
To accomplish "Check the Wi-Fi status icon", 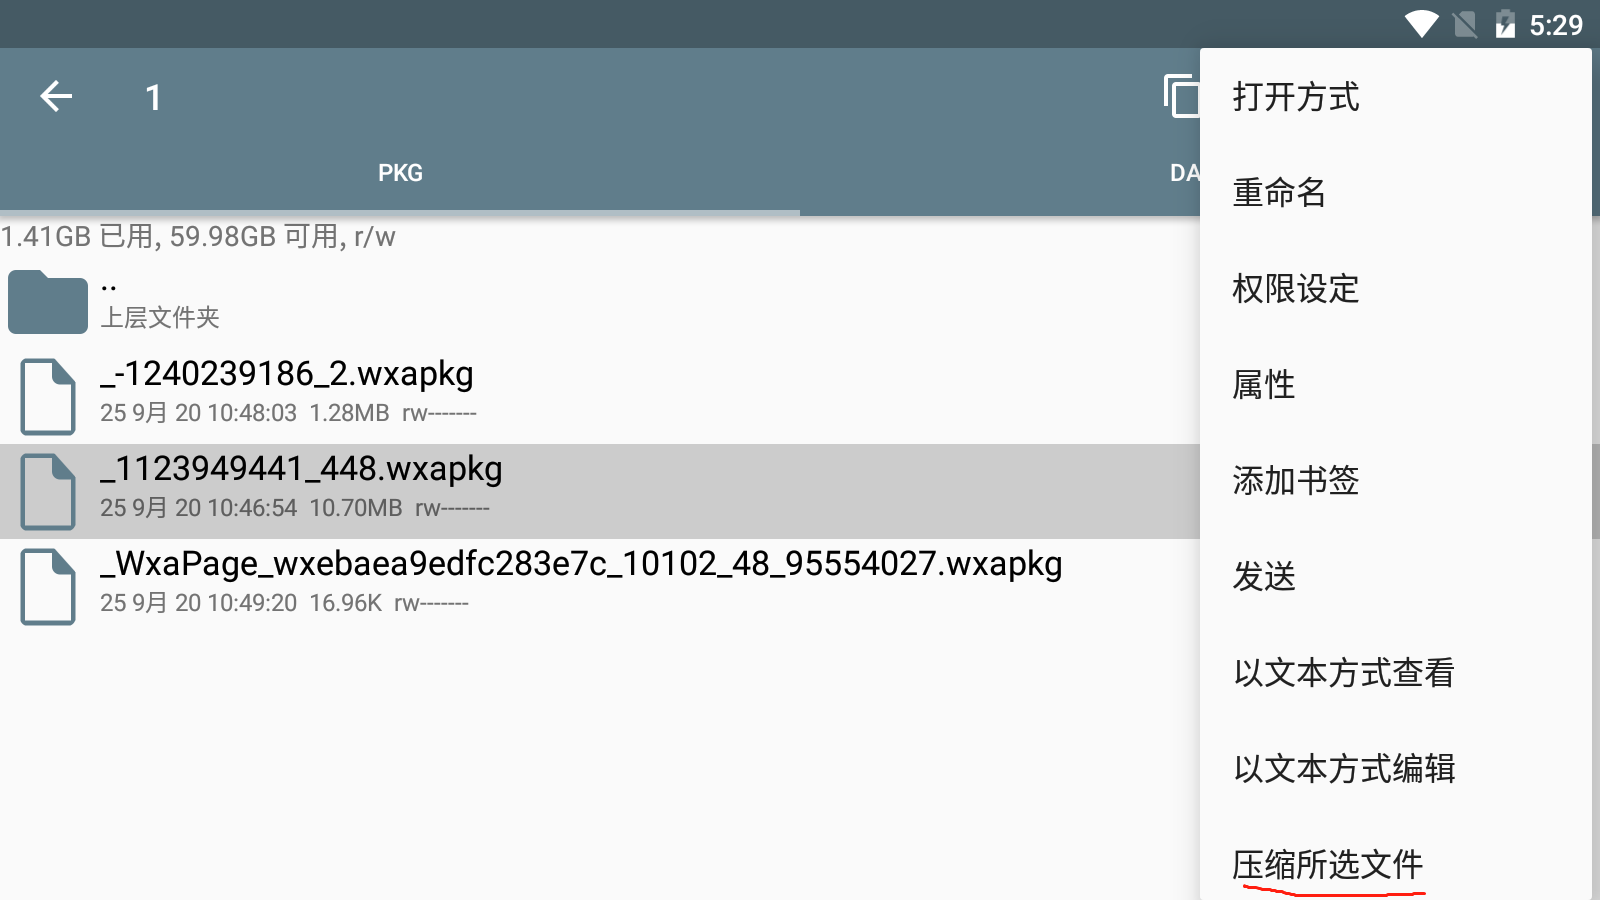I will pyautogui.click(x=1421, y=24).
